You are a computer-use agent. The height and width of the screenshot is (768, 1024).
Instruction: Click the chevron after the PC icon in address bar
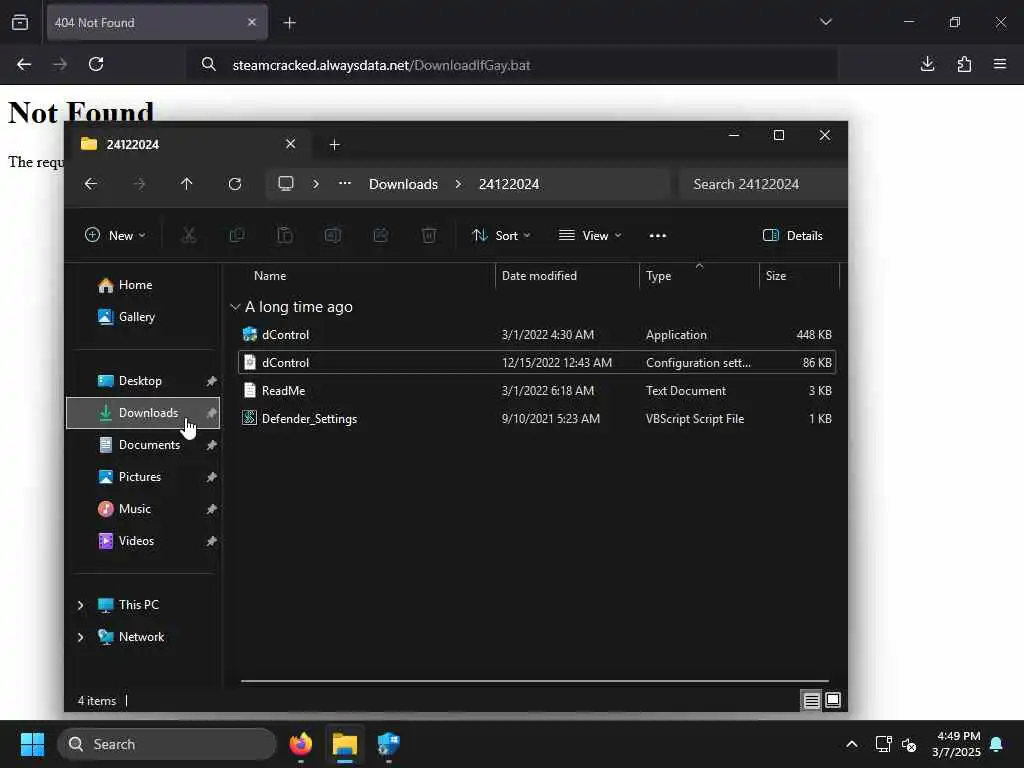pos(316,184)
